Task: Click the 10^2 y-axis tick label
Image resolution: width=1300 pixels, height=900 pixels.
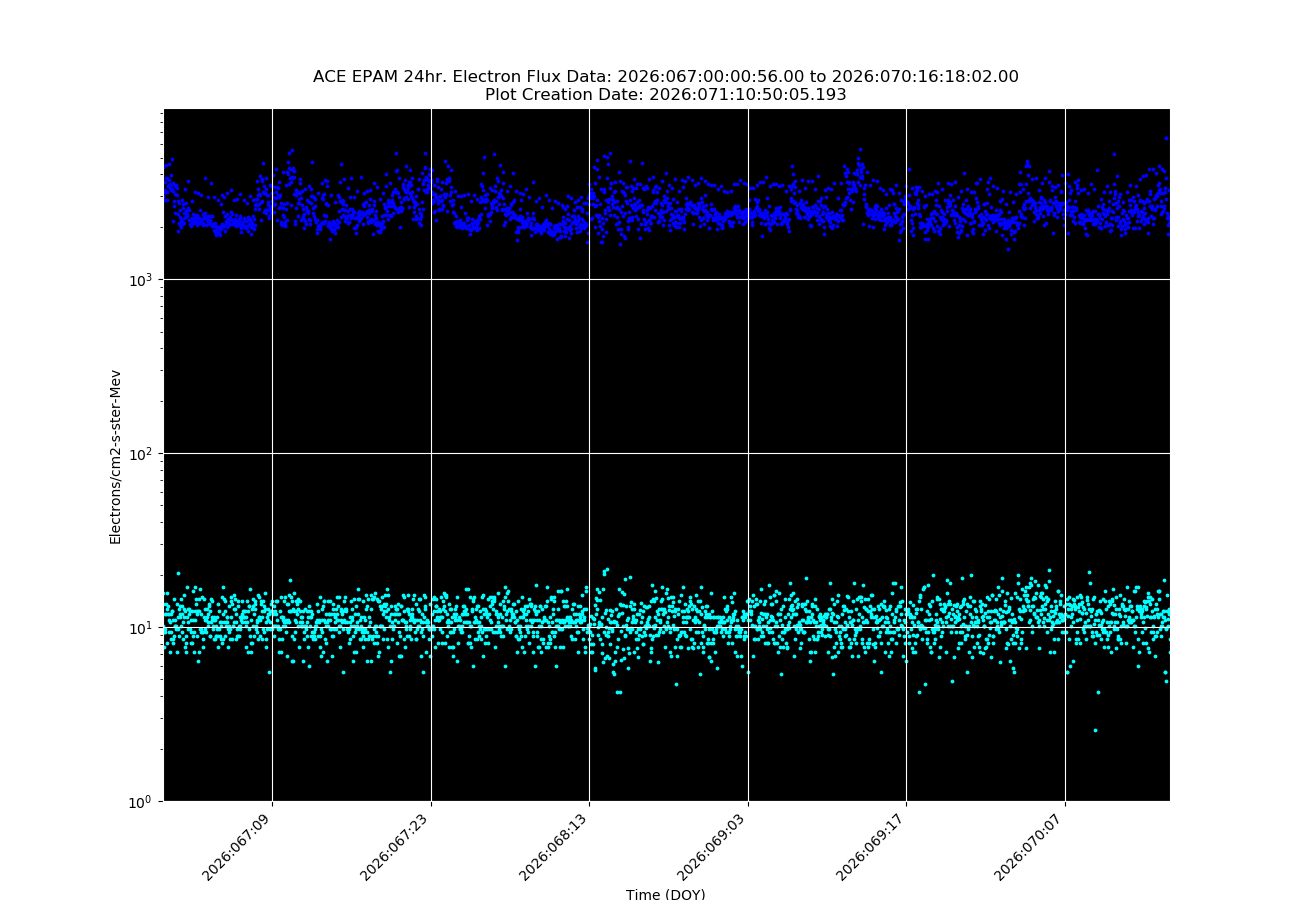Action: pos(146,454)
